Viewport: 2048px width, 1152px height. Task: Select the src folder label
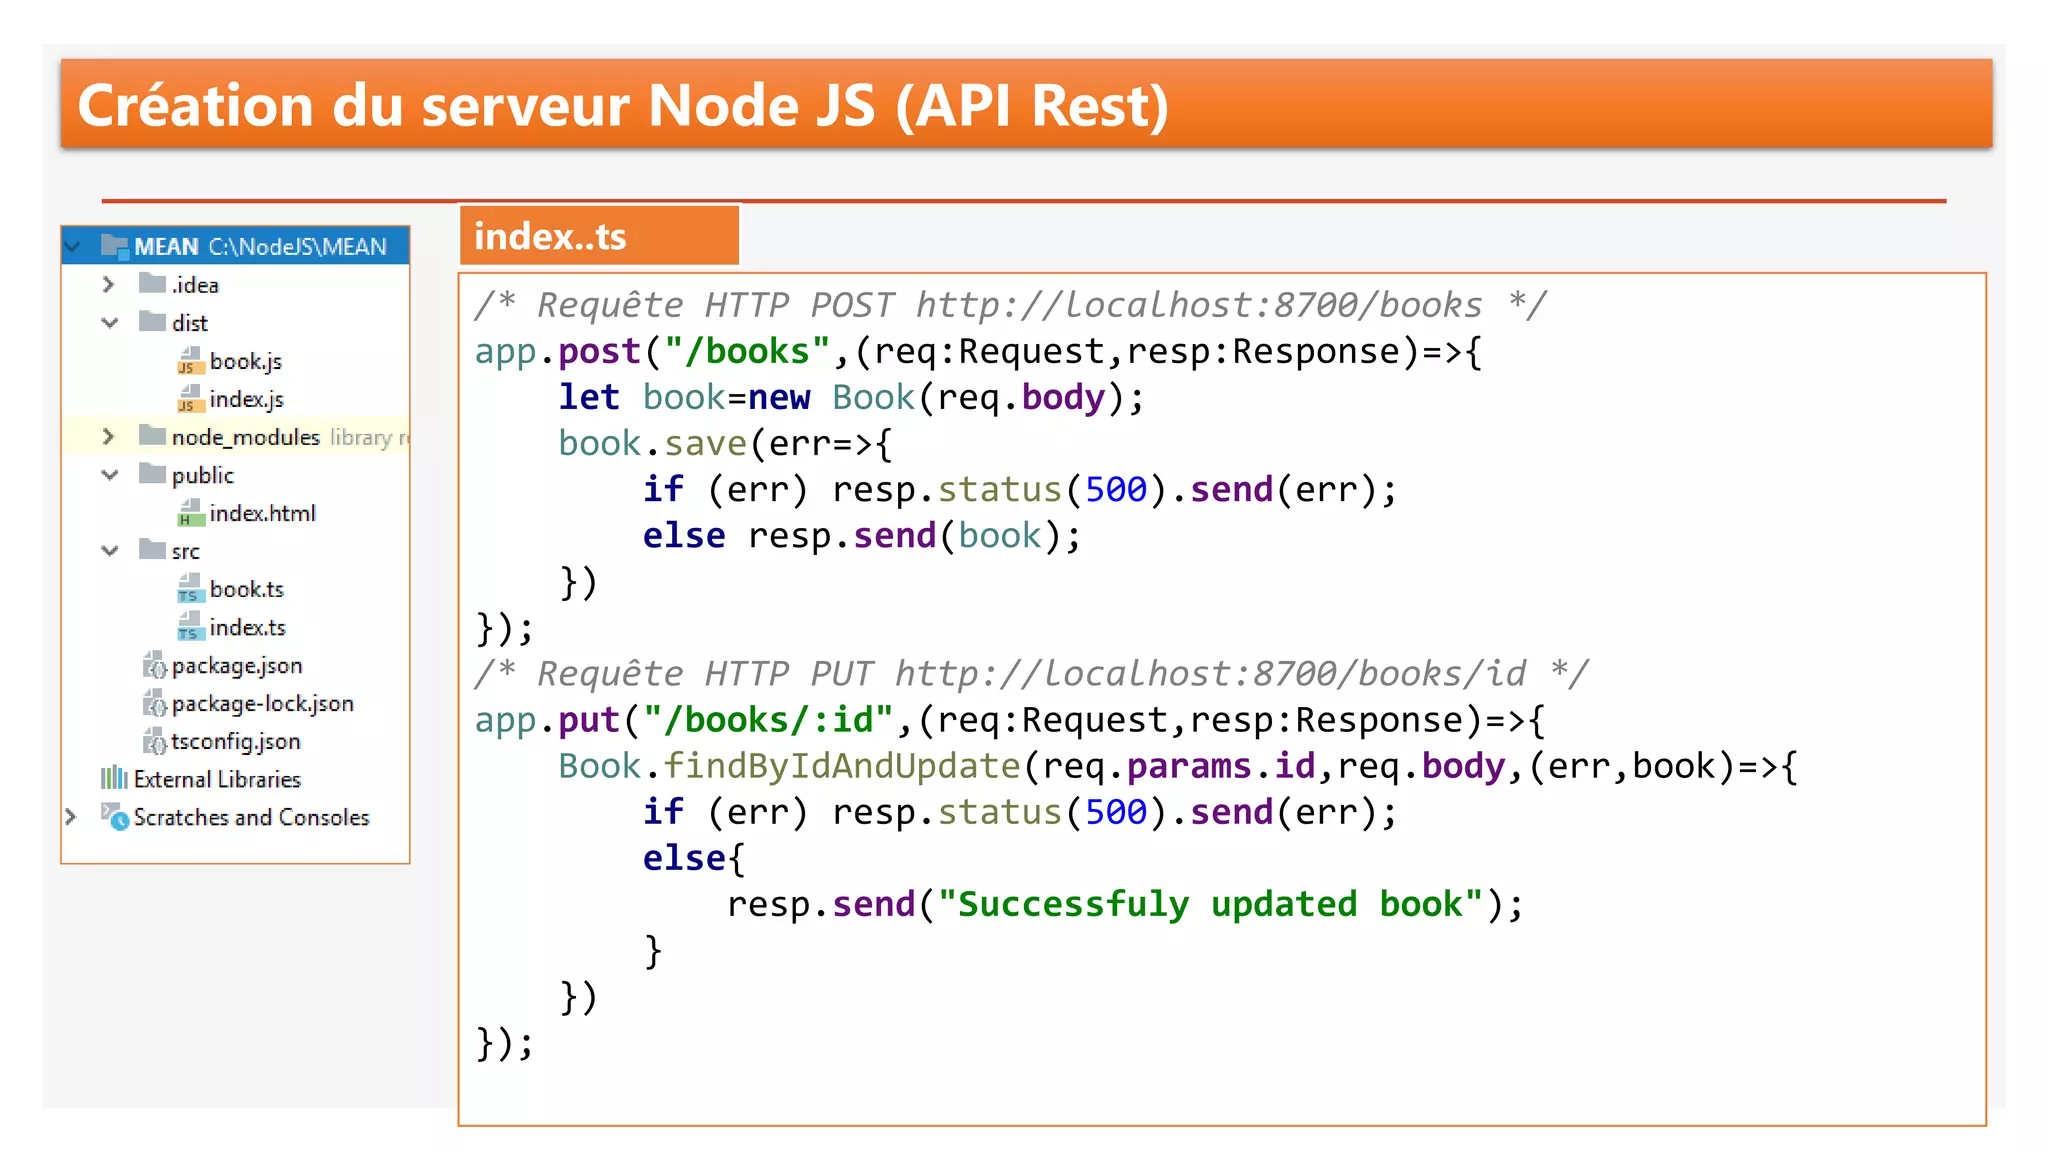coord(186,552)
